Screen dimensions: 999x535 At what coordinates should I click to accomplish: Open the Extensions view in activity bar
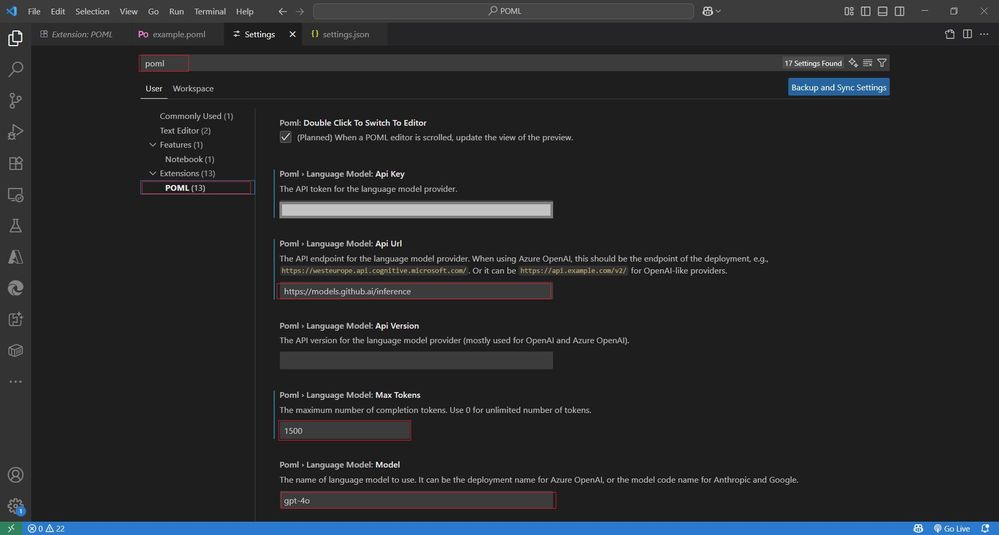[x=15, y=163]
